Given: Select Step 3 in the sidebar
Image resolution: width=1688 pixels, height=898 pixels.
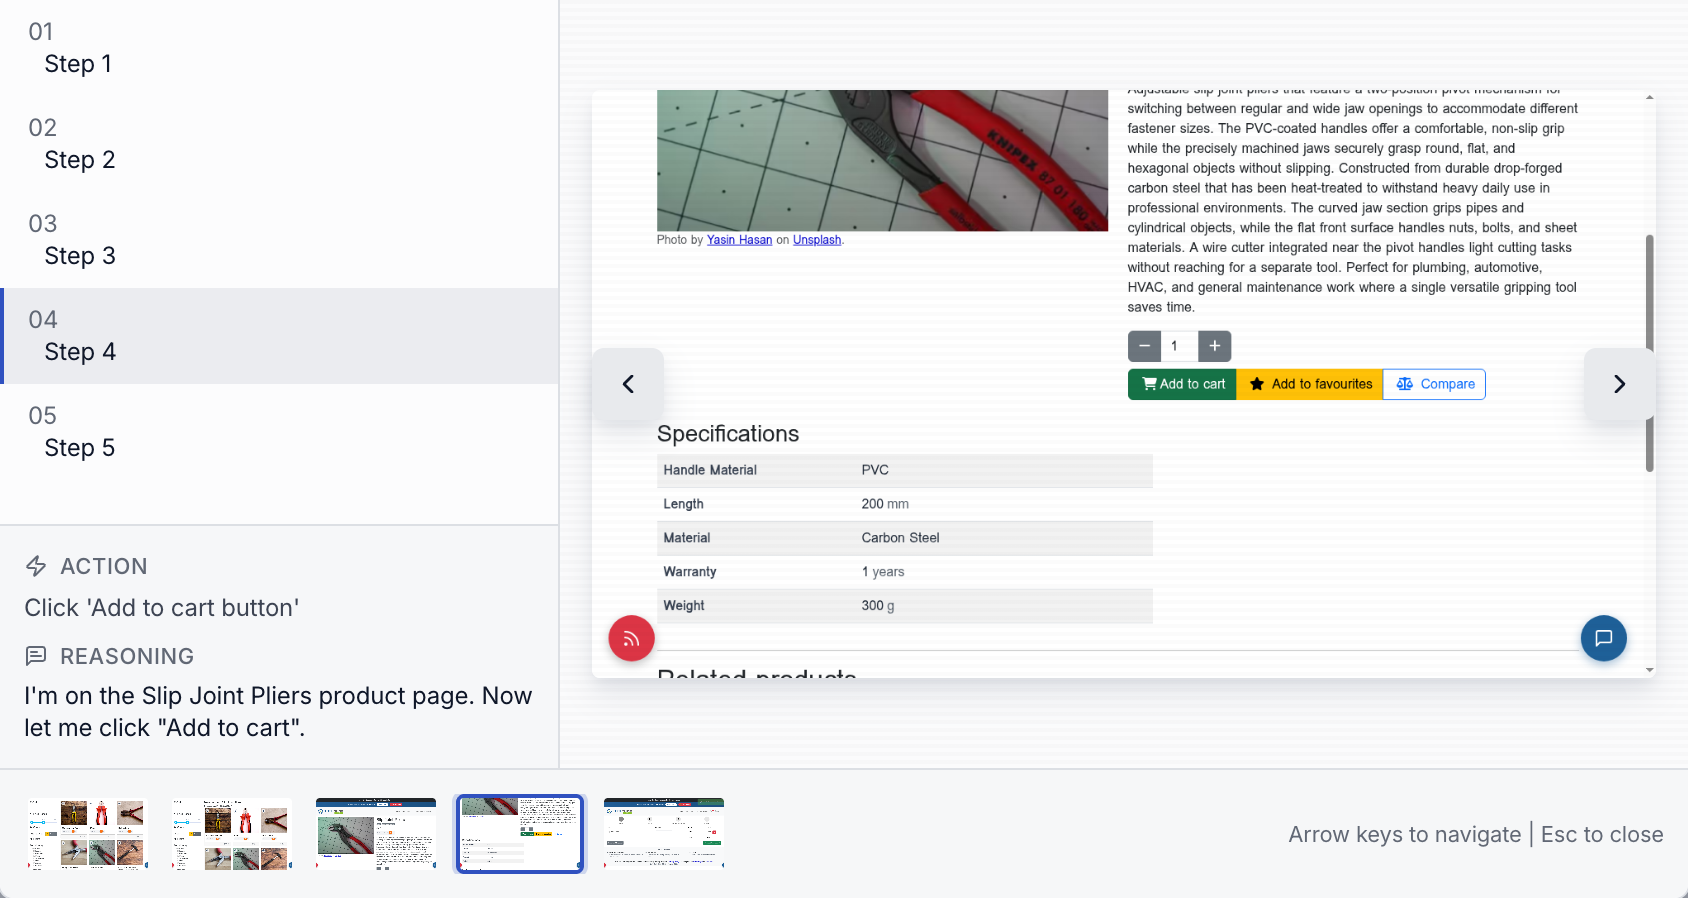Looking at the screenshot, I should click(x=279, y=240).
